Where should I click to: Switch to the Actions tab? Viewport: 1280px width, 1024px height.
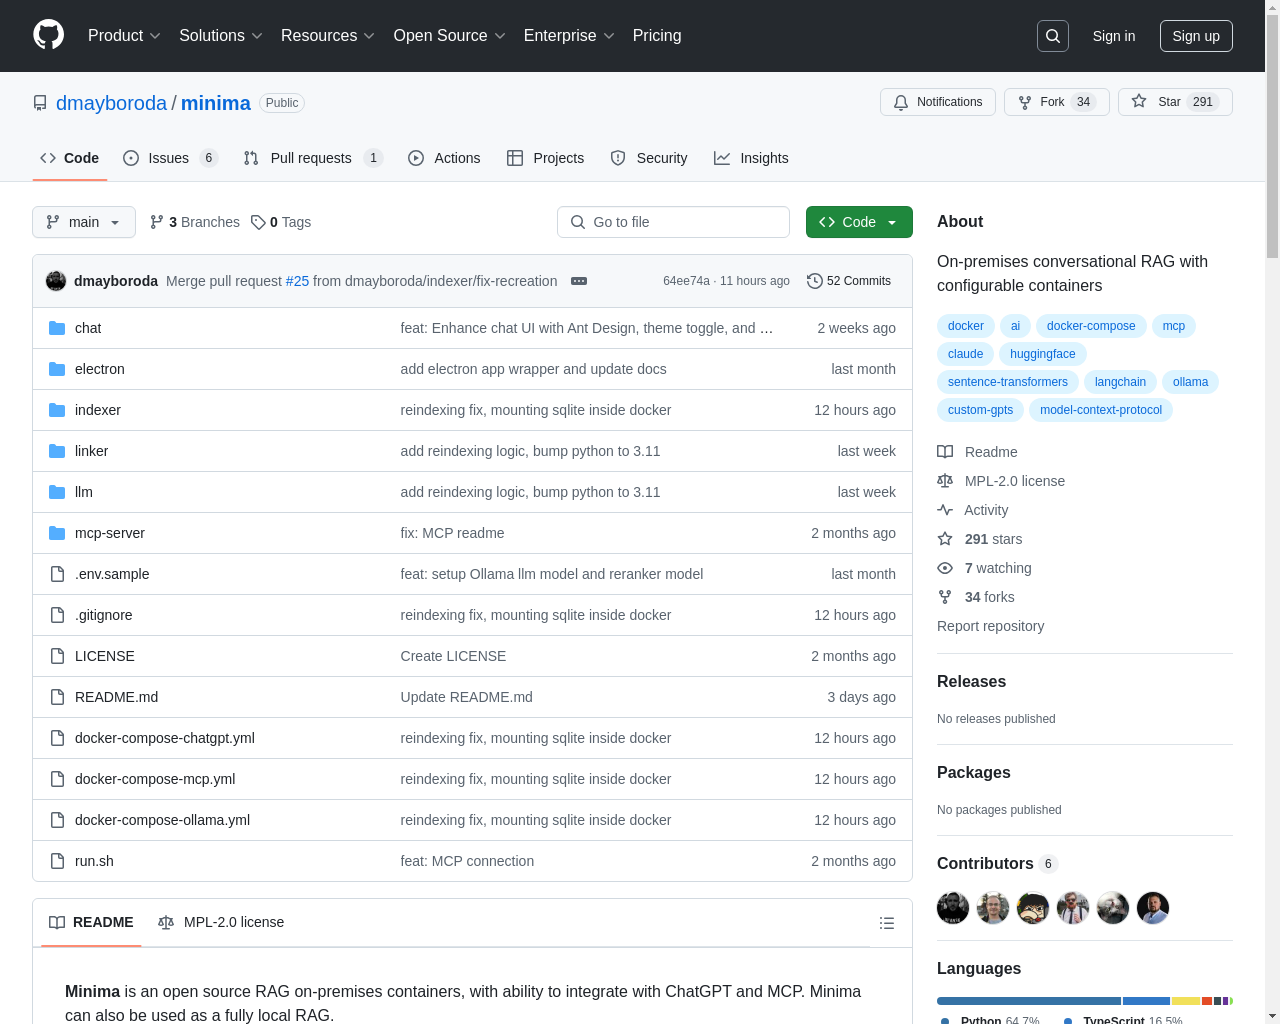[x=444, y=158]
